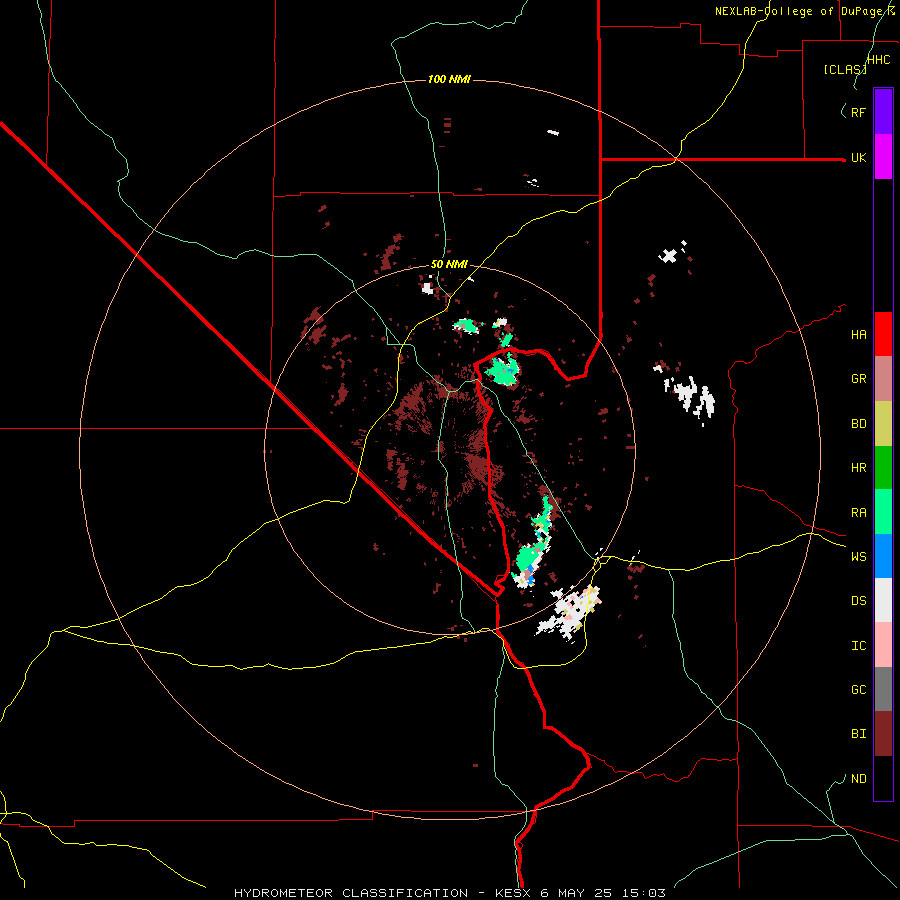900x900 pixels.
Task: Click the [CLAS] units label
Action: coord(845,69)
